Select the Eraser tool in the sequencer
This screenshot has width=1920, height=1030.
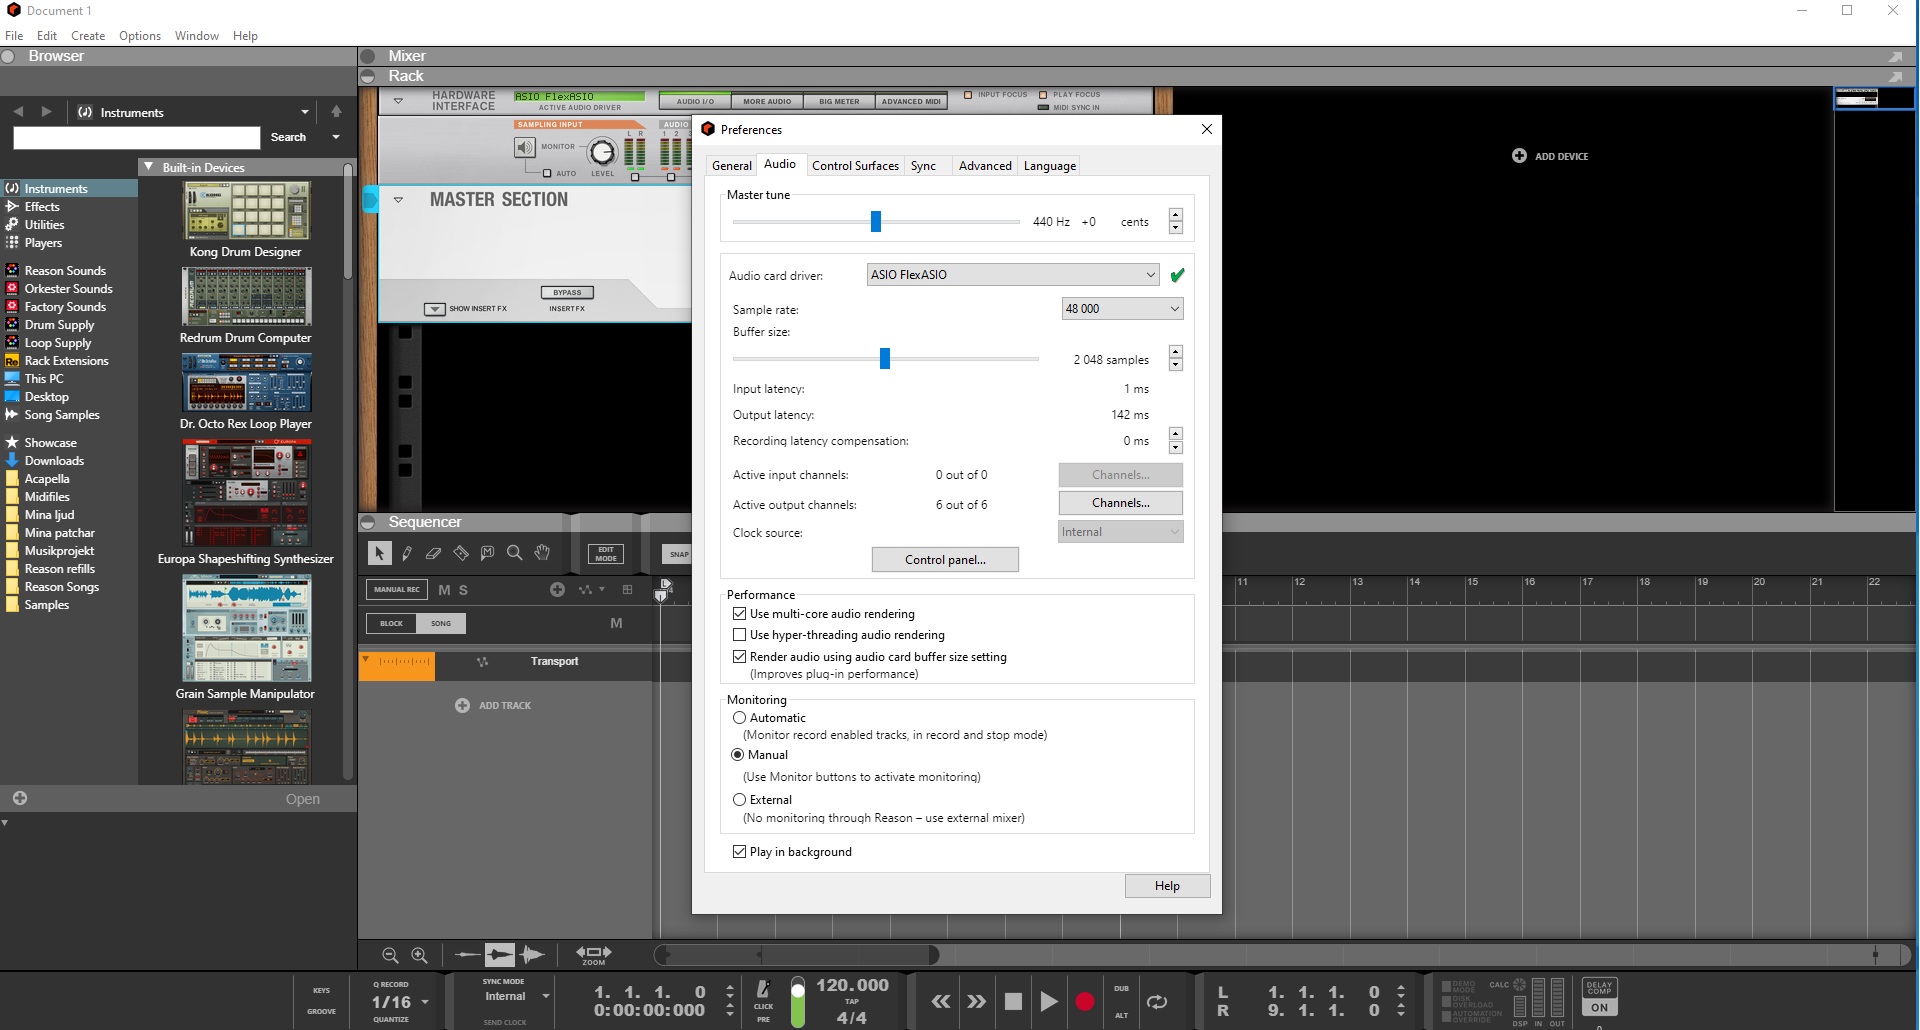(x=433, y=553)
